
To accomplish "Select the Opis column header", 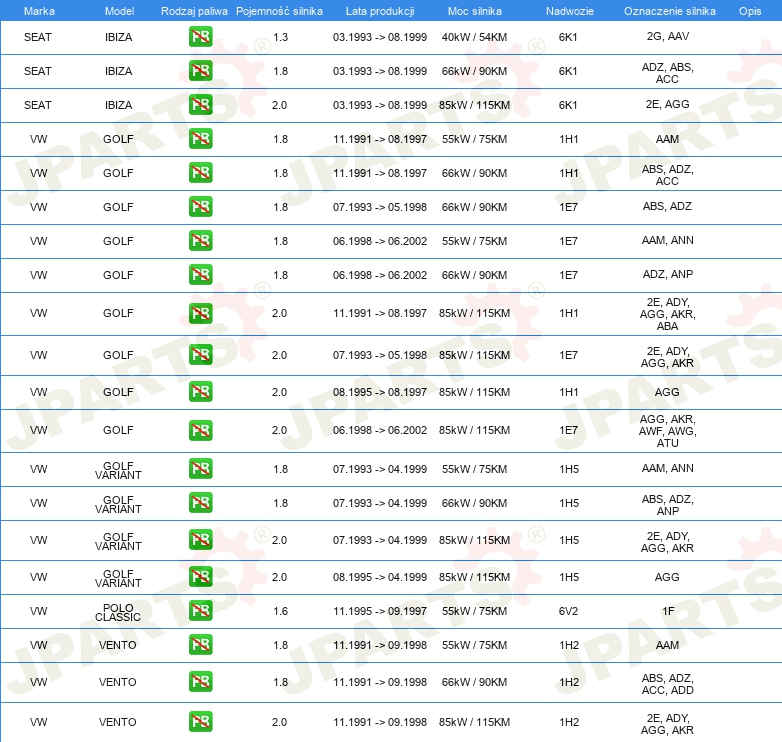I will [750, 11].
